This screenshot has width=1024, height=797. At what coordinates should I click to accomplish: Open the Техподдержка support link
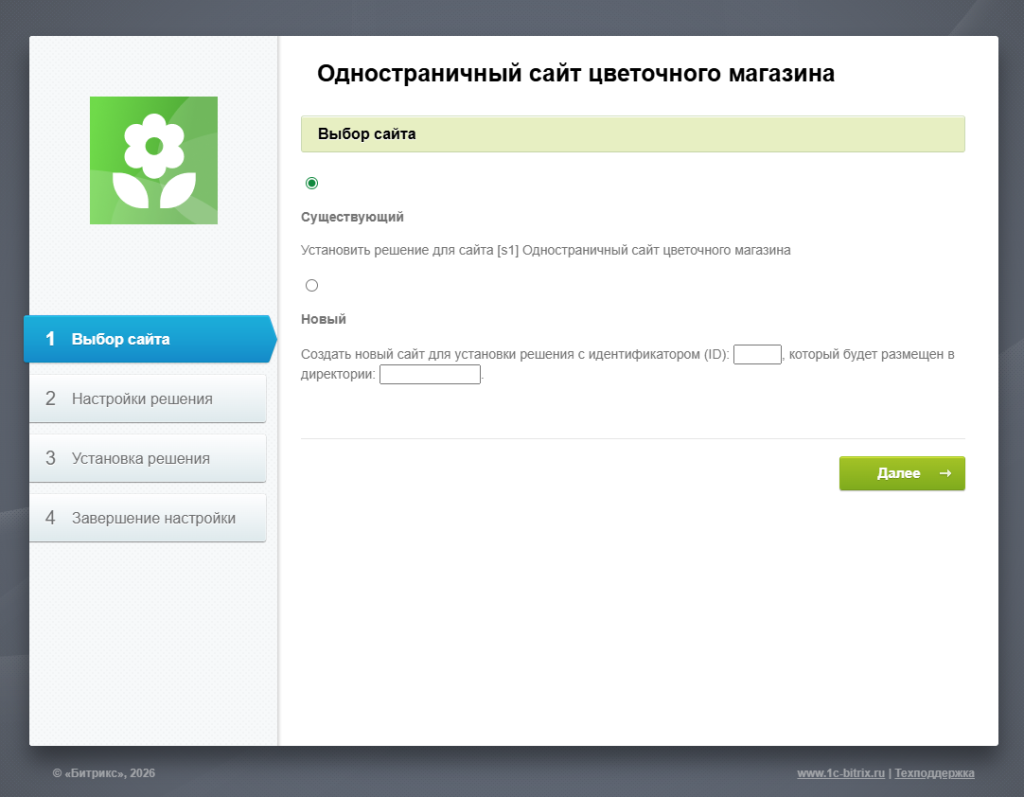point(934,773)
